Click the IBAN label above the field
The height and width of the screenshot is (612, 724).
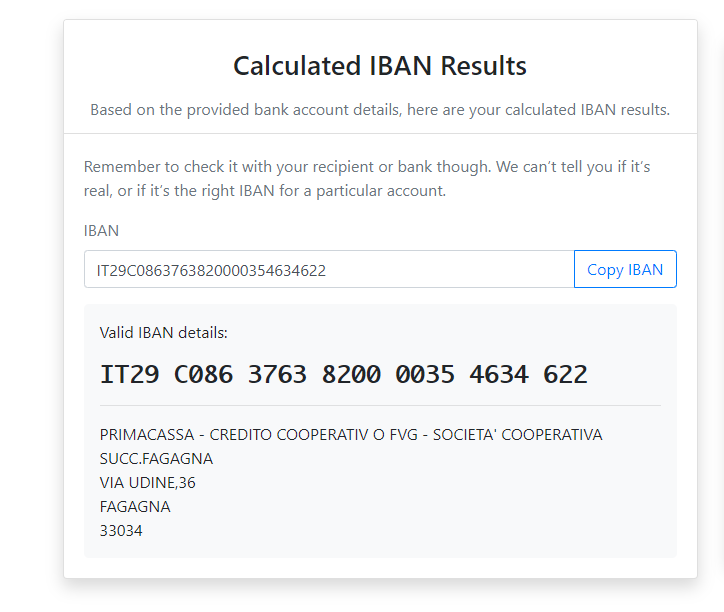(101, 230)
